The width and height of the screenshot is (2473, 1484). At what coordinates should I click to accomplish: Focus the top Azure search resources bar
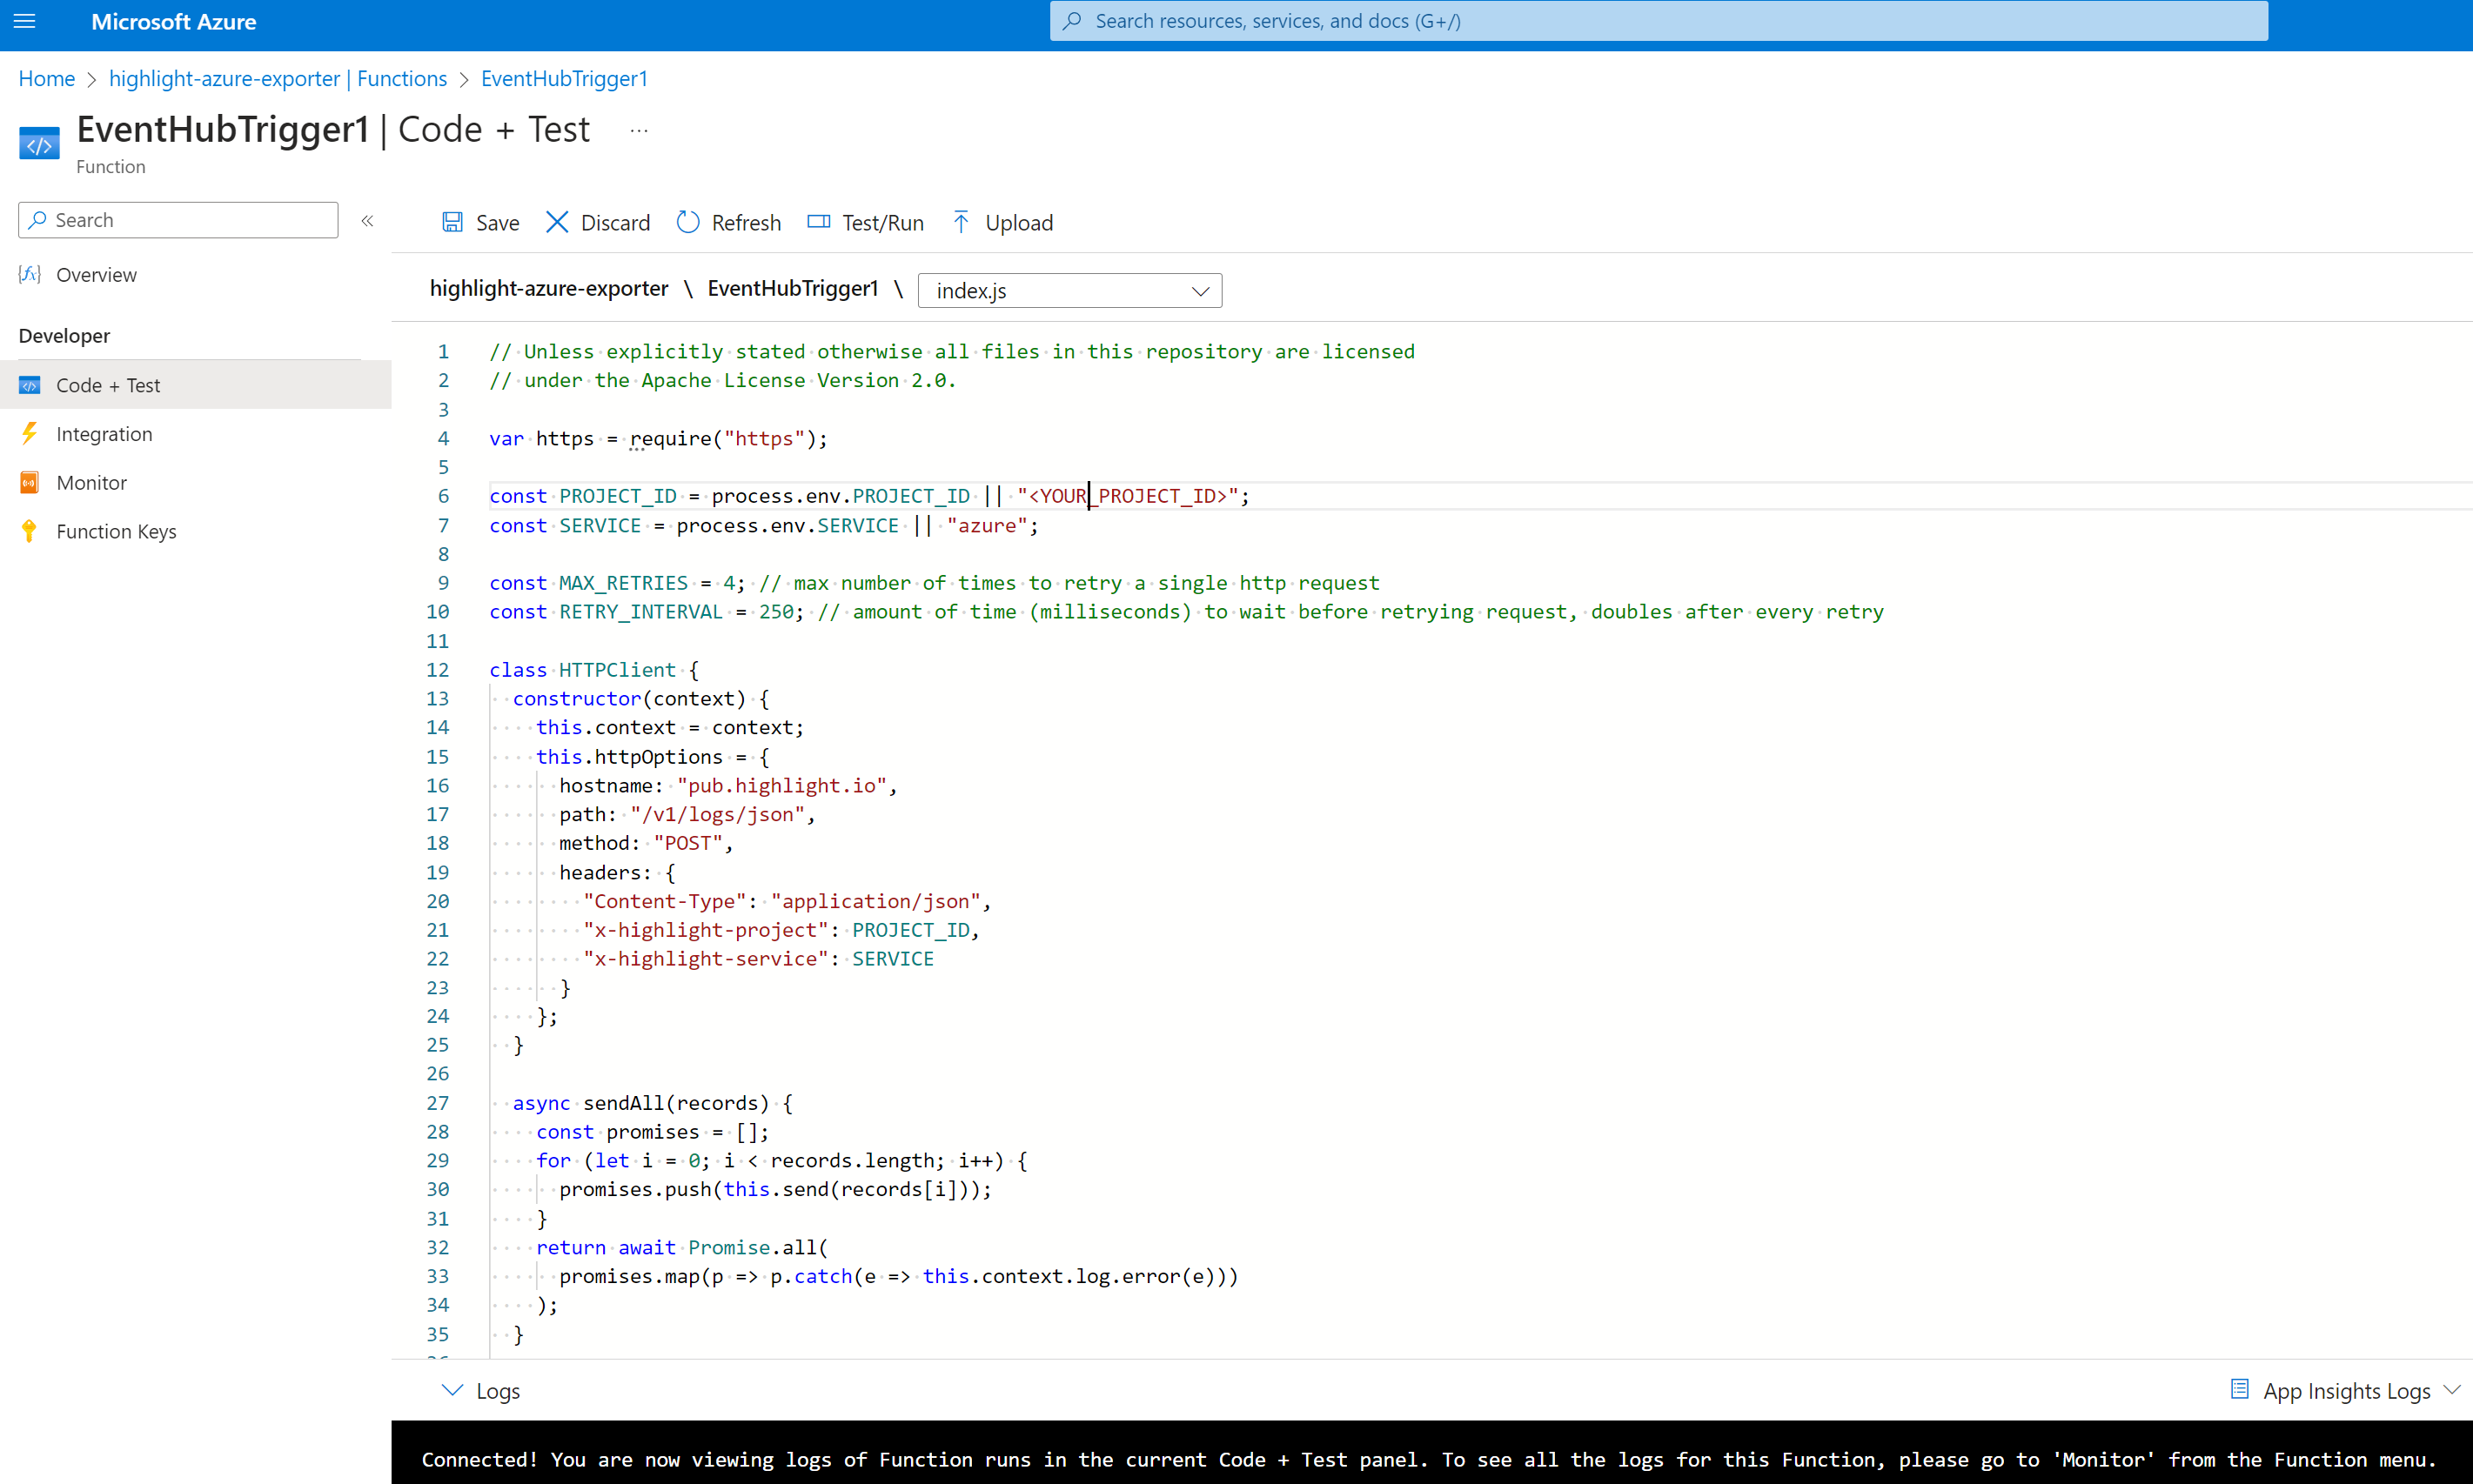(1658, 21)
